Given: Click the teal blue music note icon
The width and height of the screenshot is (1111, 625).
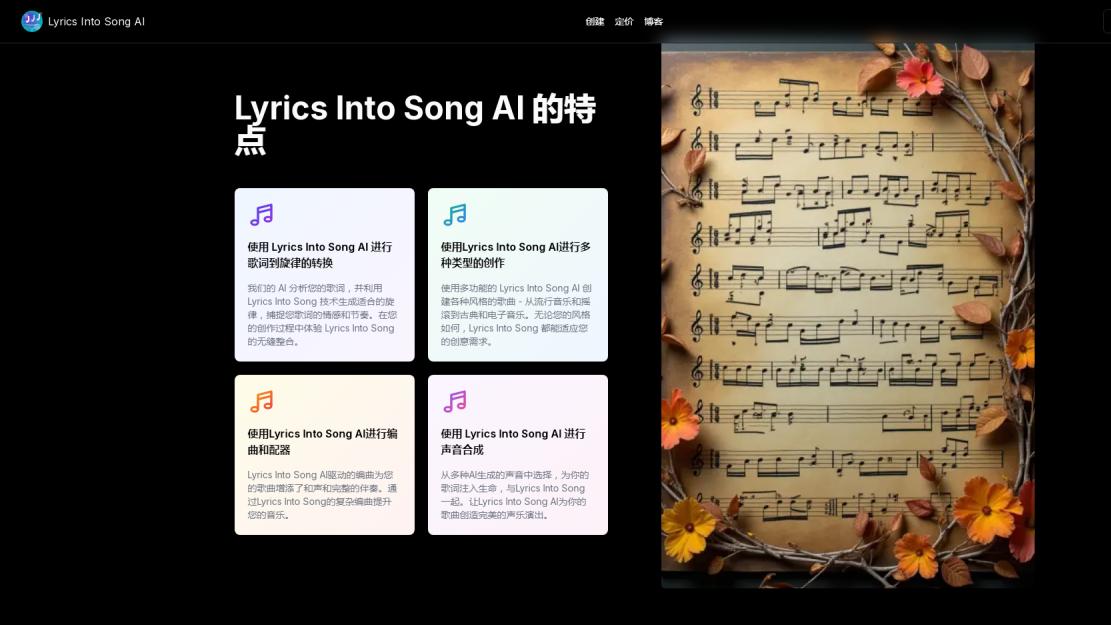Looking at the screenshot, I should click(x=455, y=215).
